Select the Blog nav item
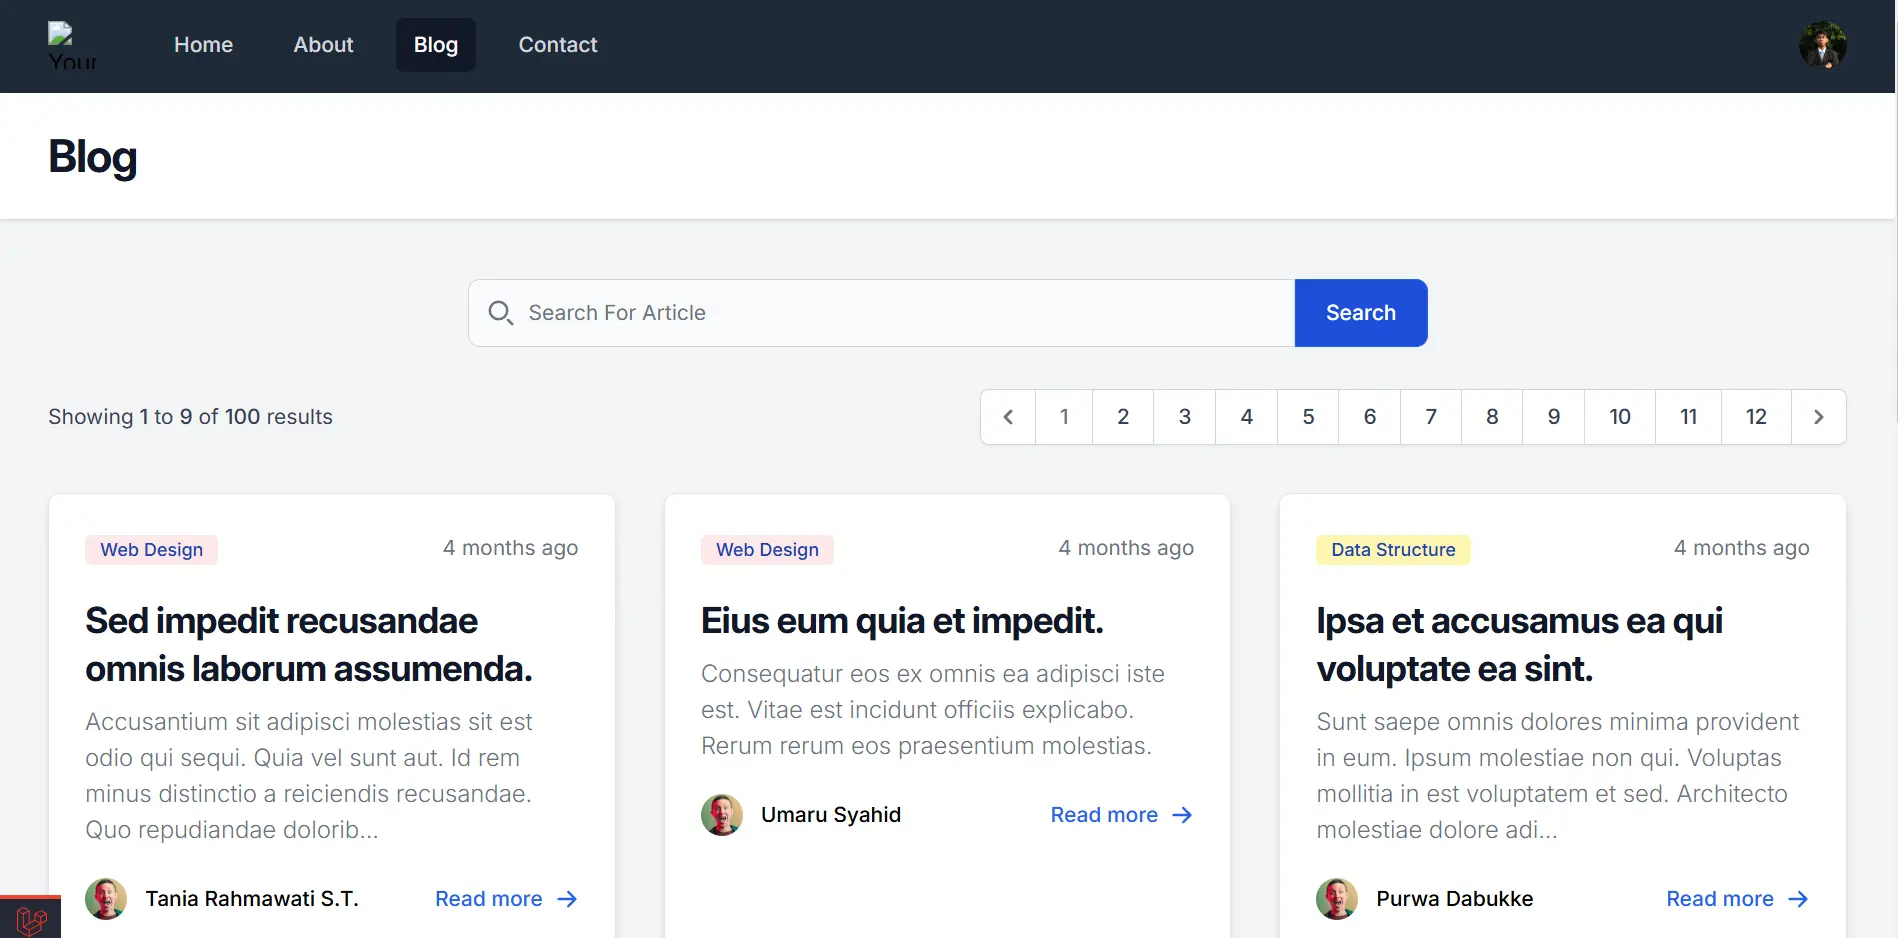Image resolution: width=1898 pixels, height=938 pixels. click(x=436, y=45)
